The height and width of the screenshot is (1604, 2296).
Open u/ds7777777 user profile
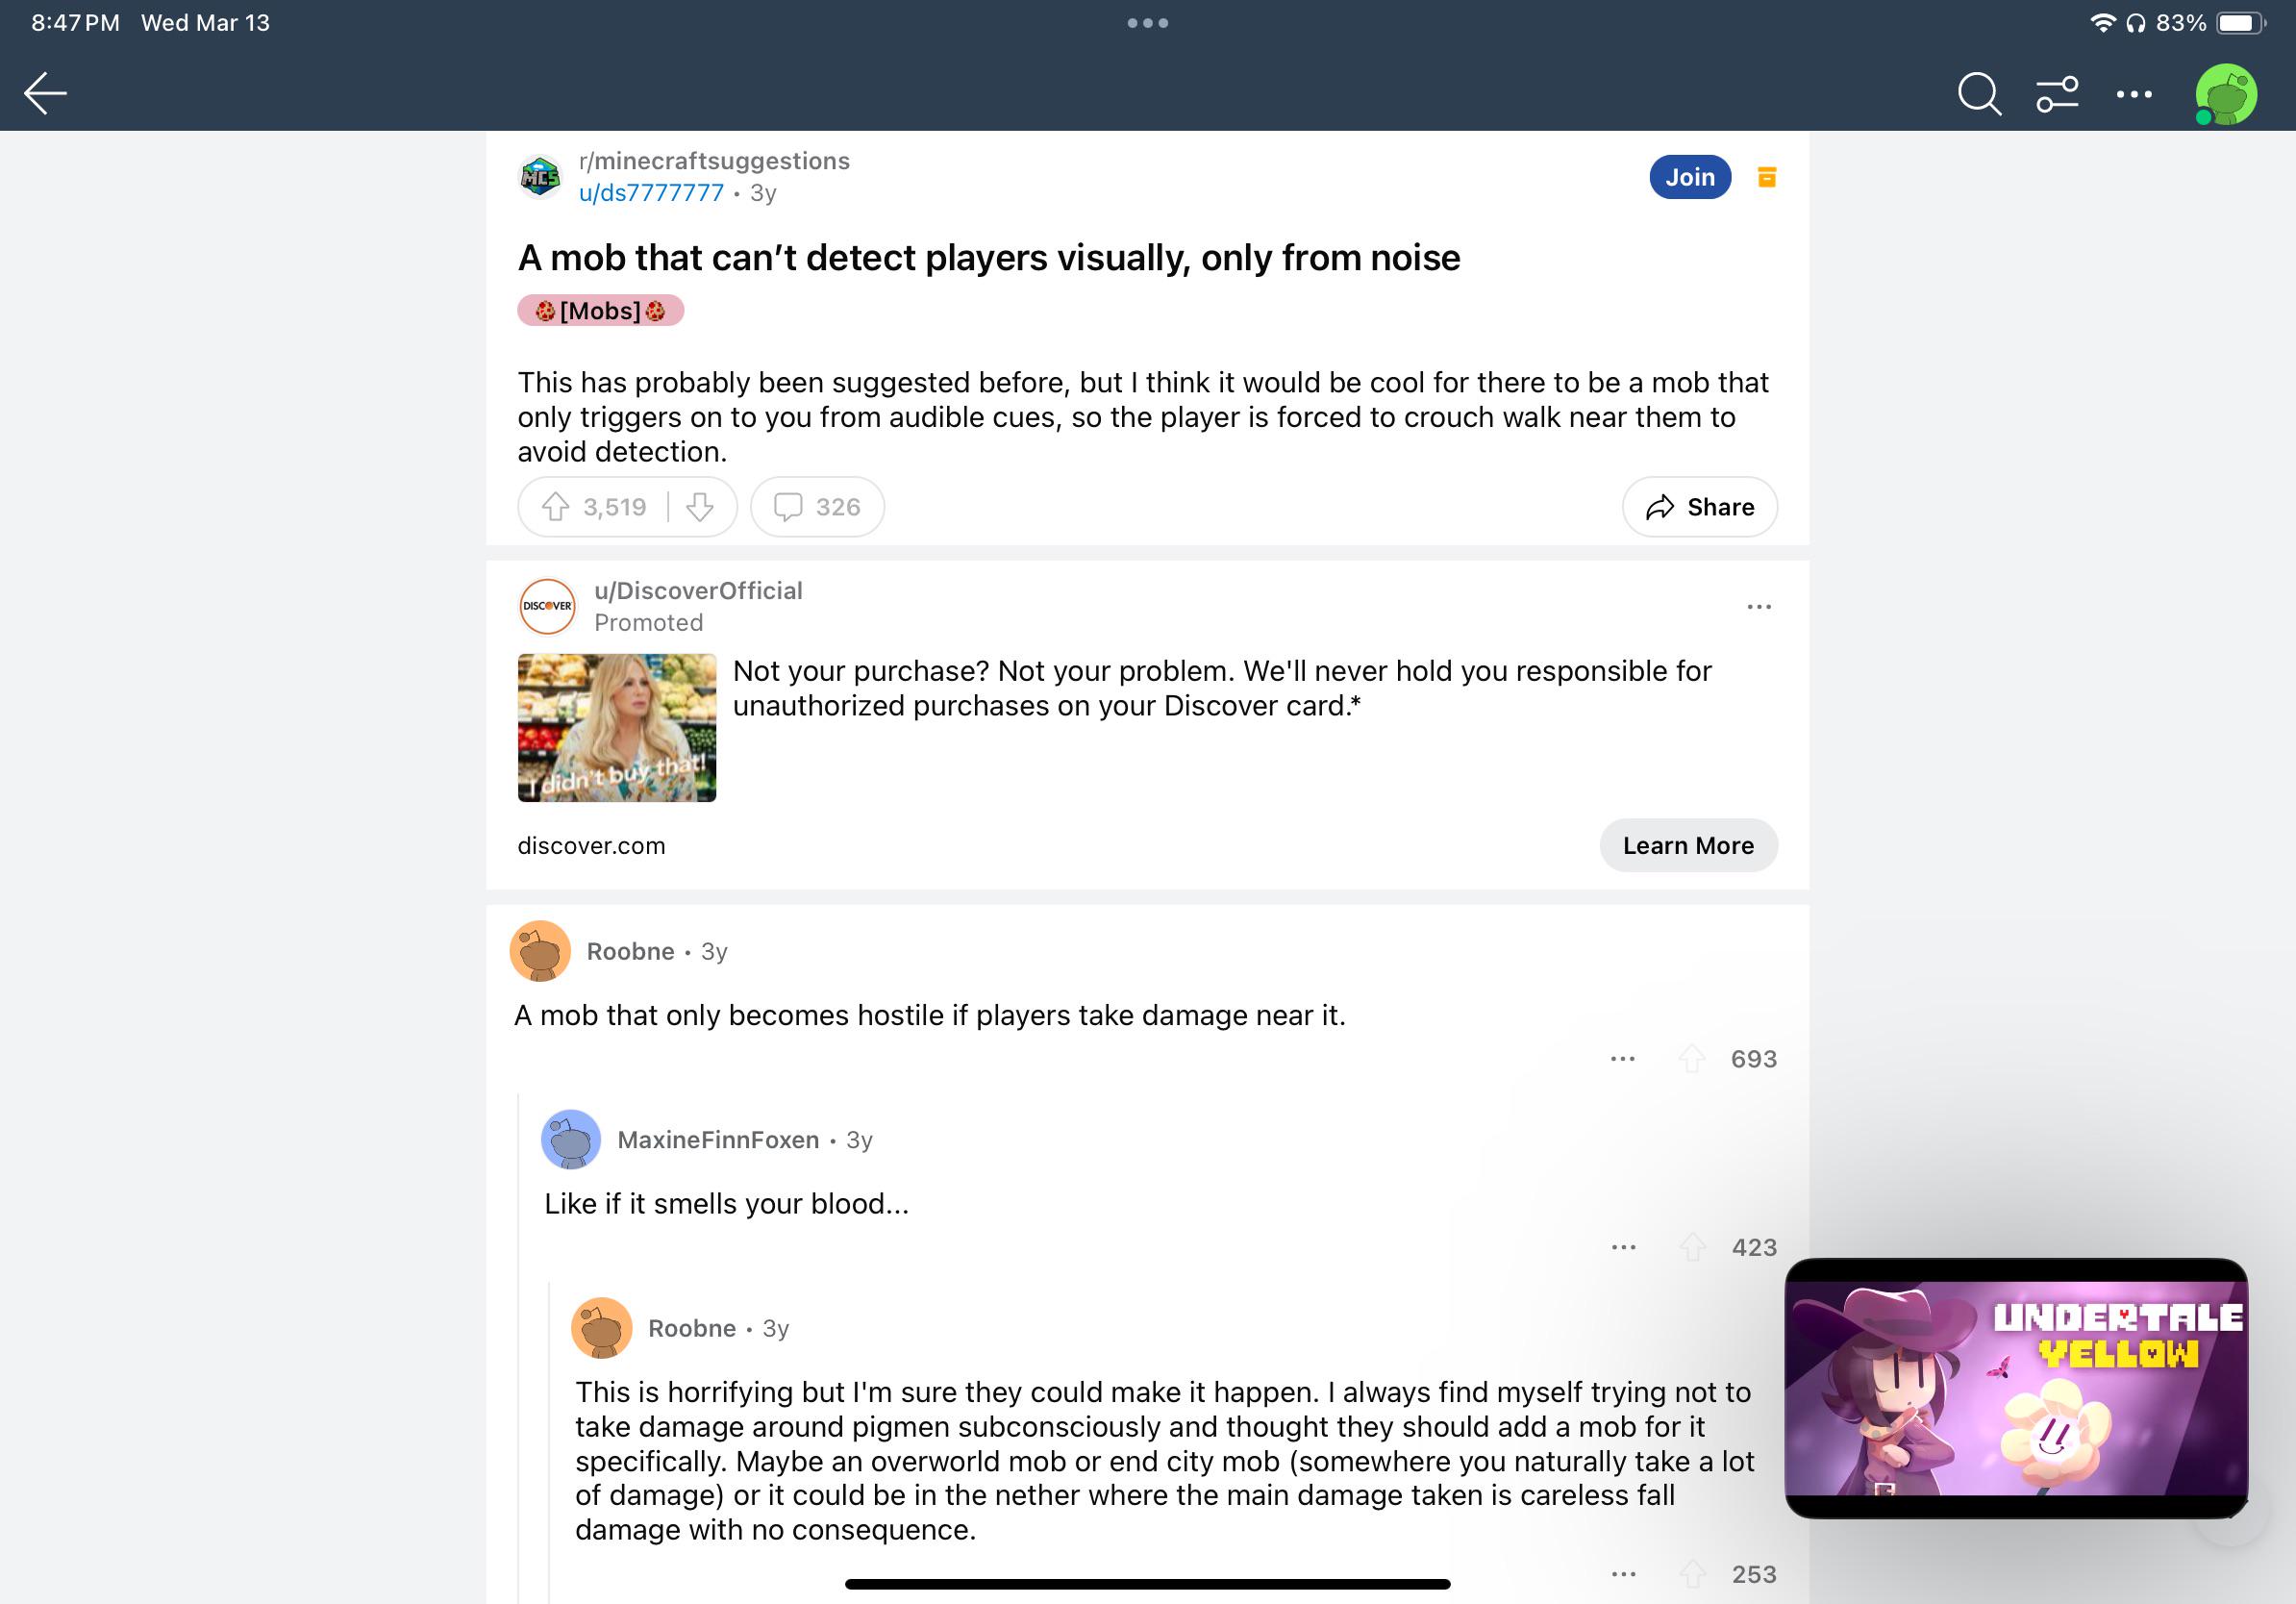(651, 193)
